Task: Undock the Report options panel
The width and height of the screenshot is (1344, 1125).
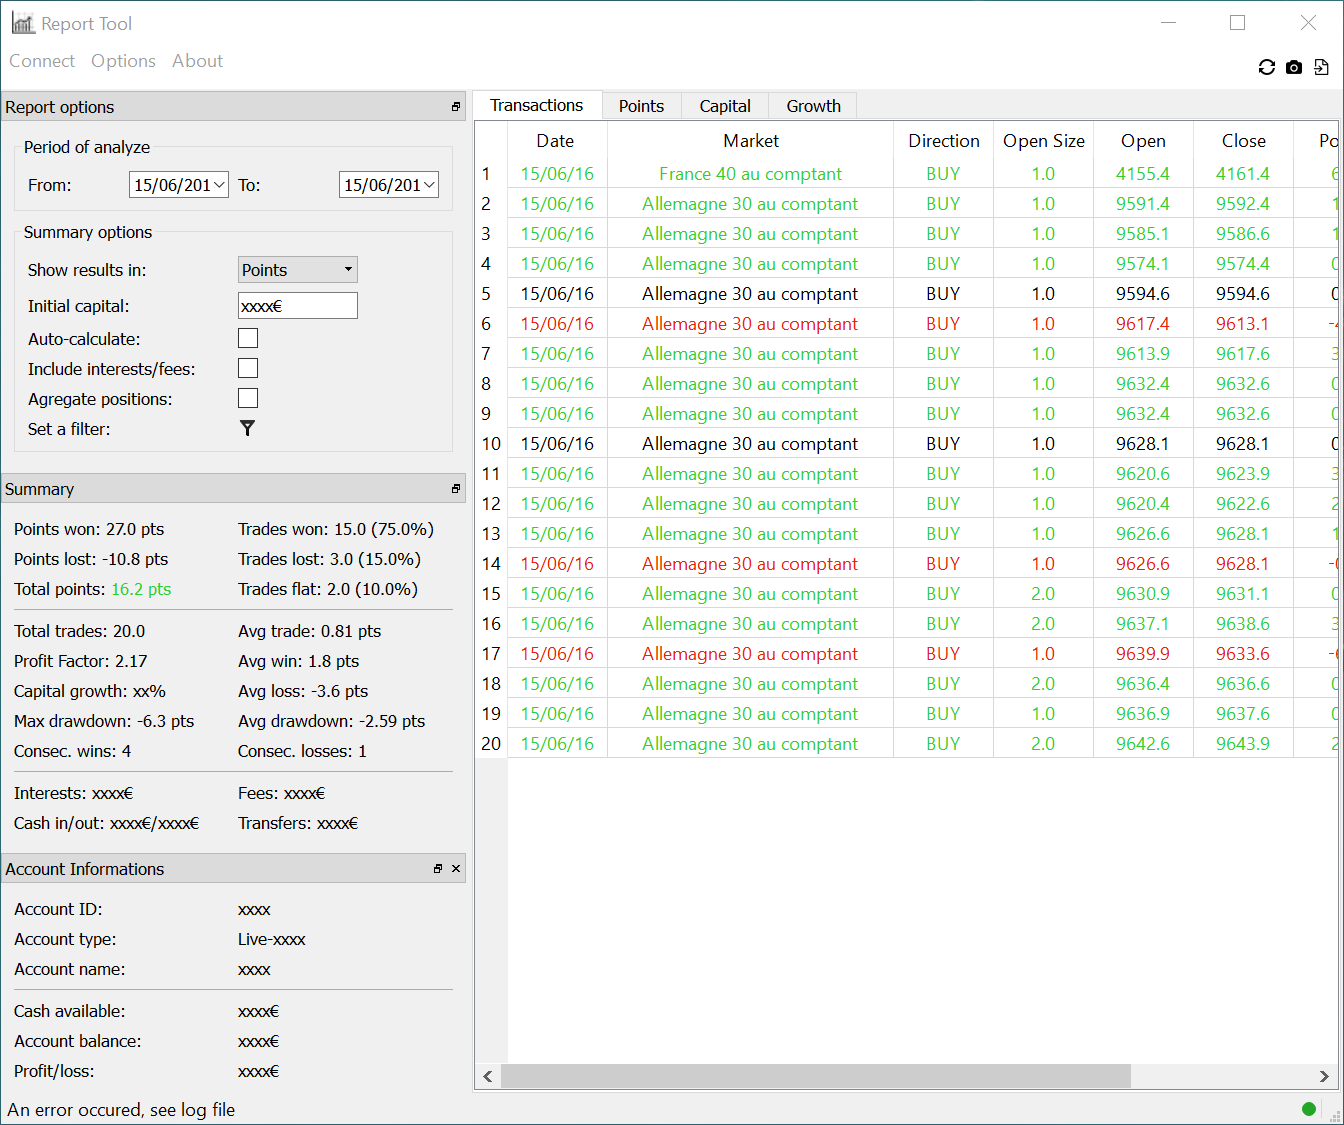Action: 456,107
